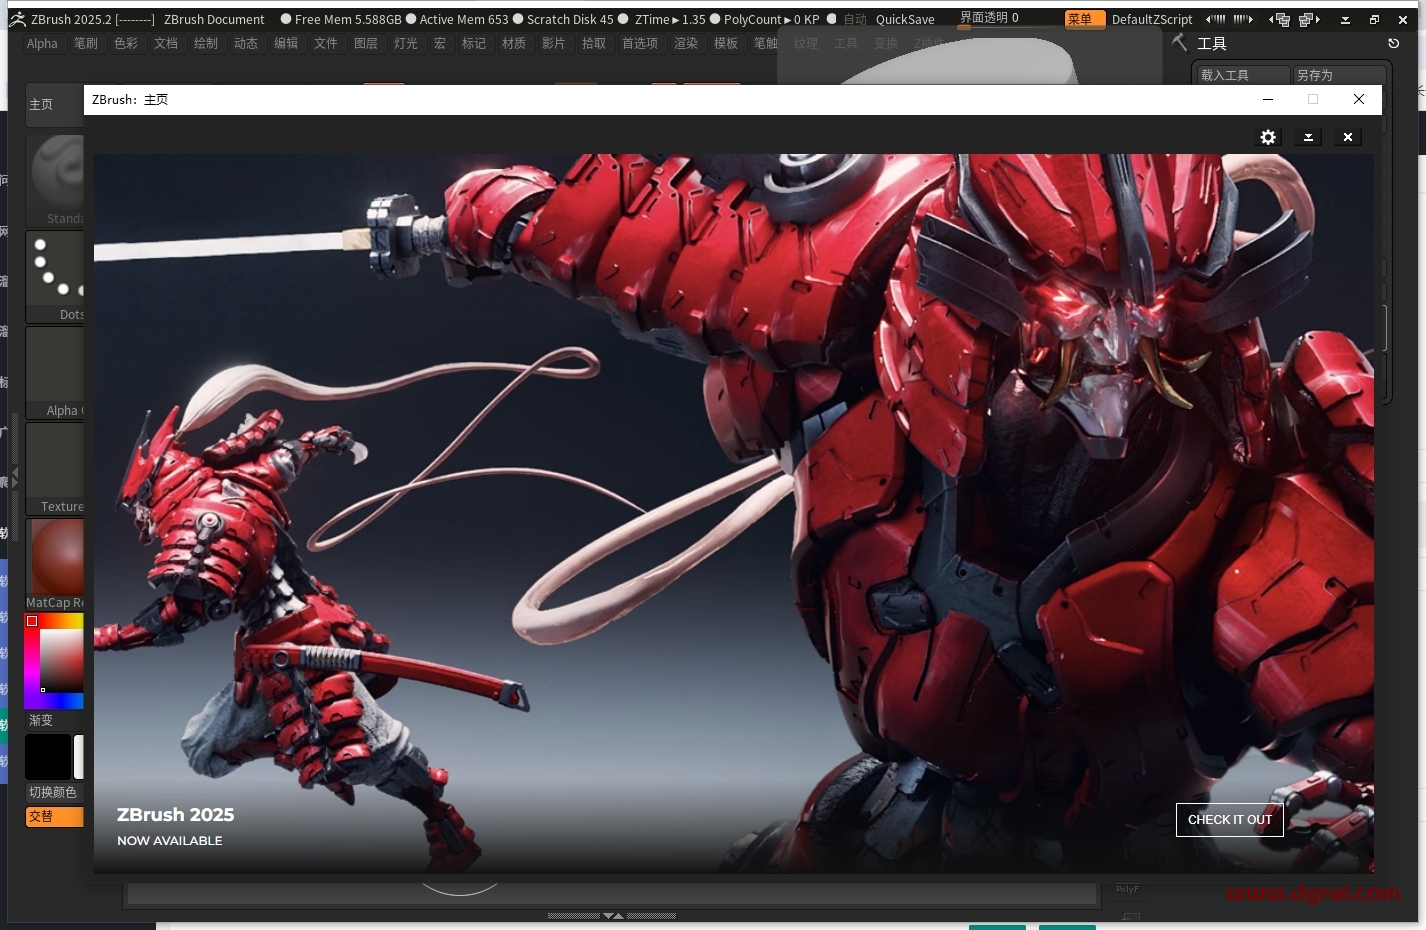
Task: Click the right-pointing striped arrow layout icon
Action: point(1243,19)
